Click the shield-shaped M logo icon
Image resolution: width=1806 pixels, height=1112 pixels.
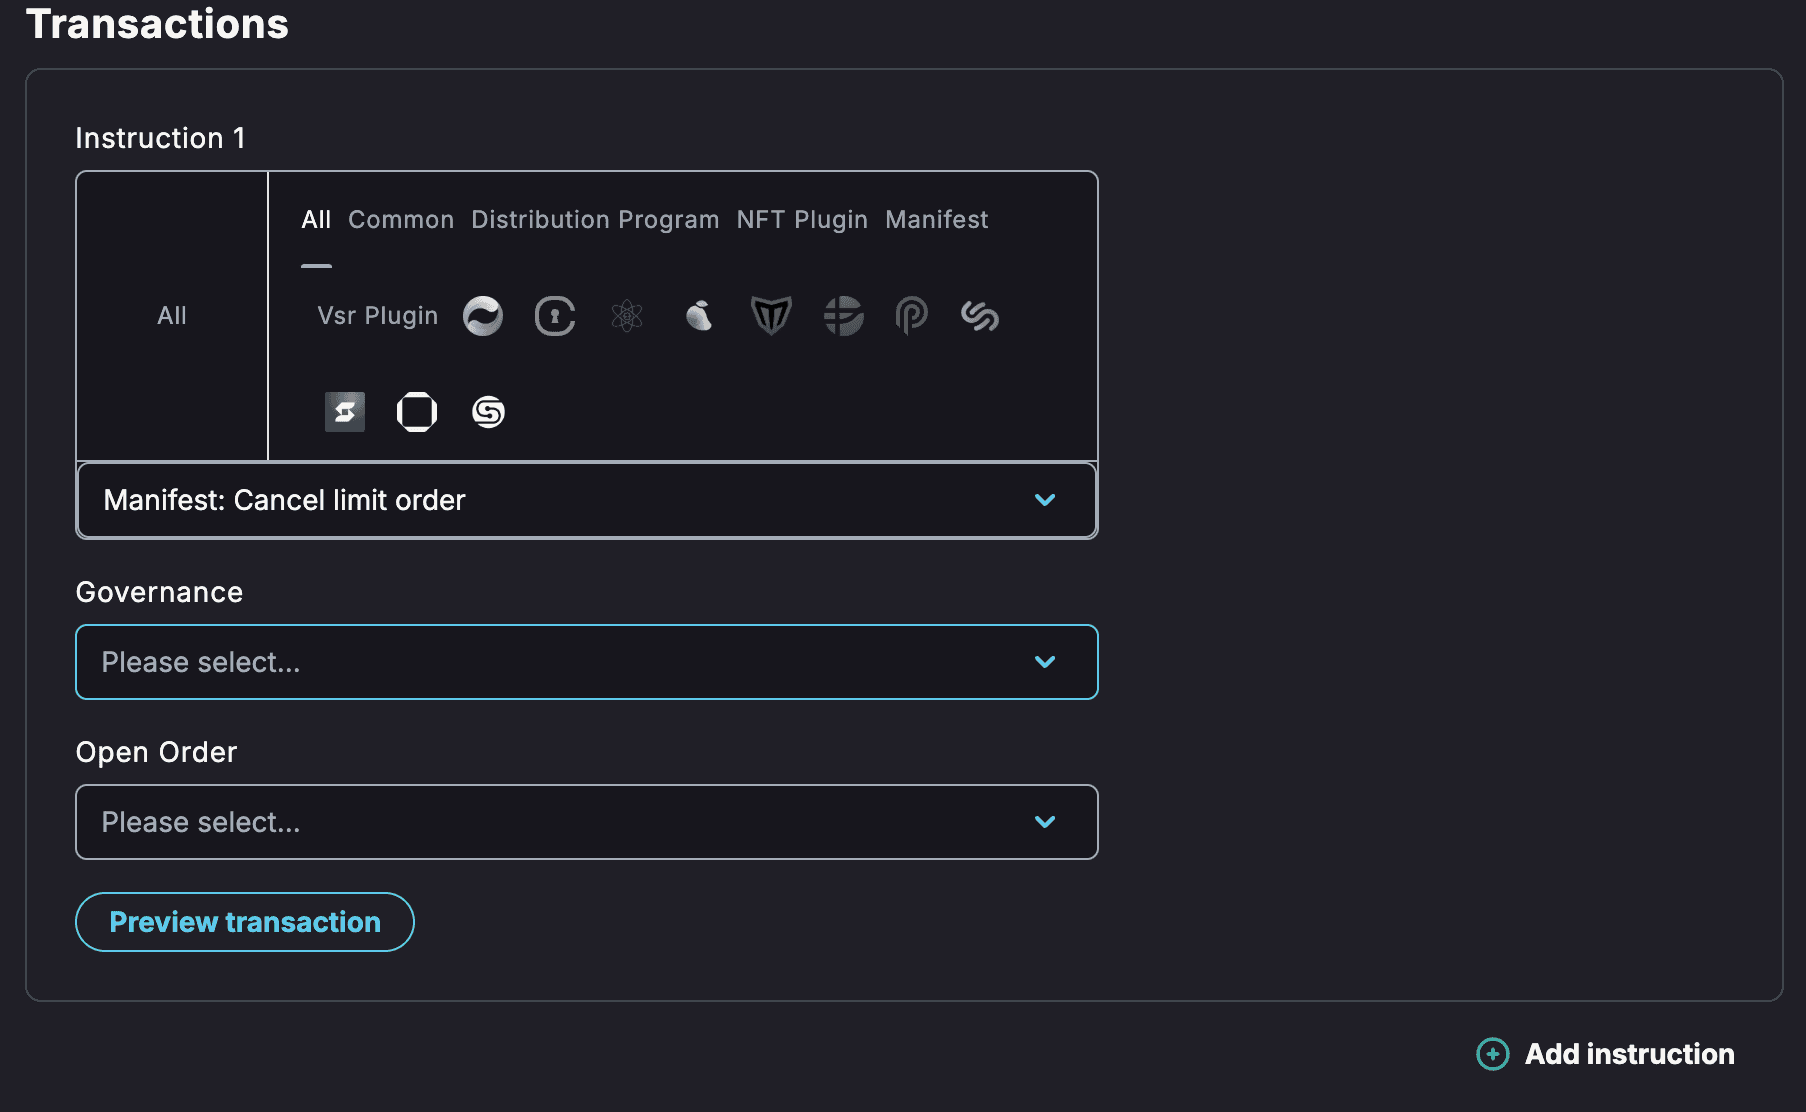tap(771, 316)
